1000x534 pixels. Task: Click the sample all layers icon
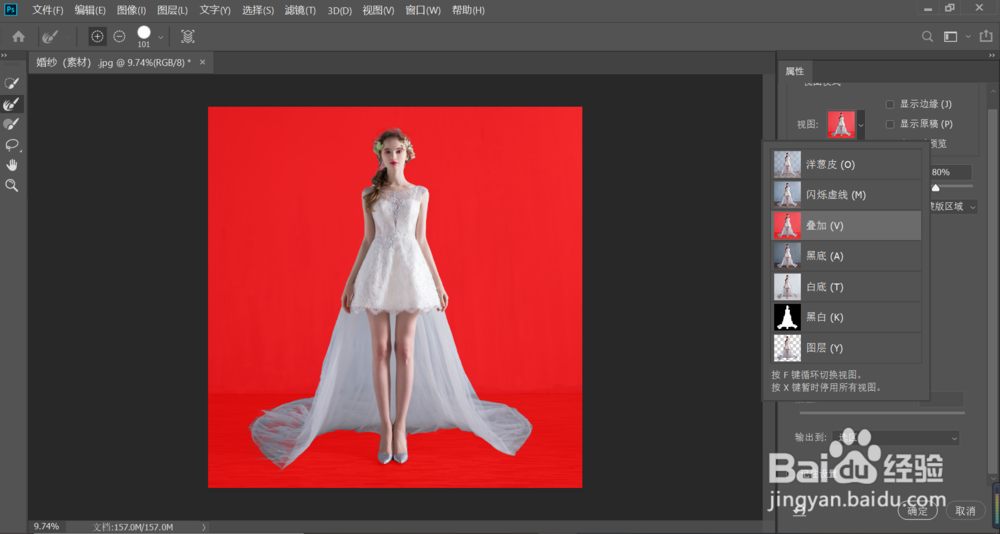(x=188, y=37)
